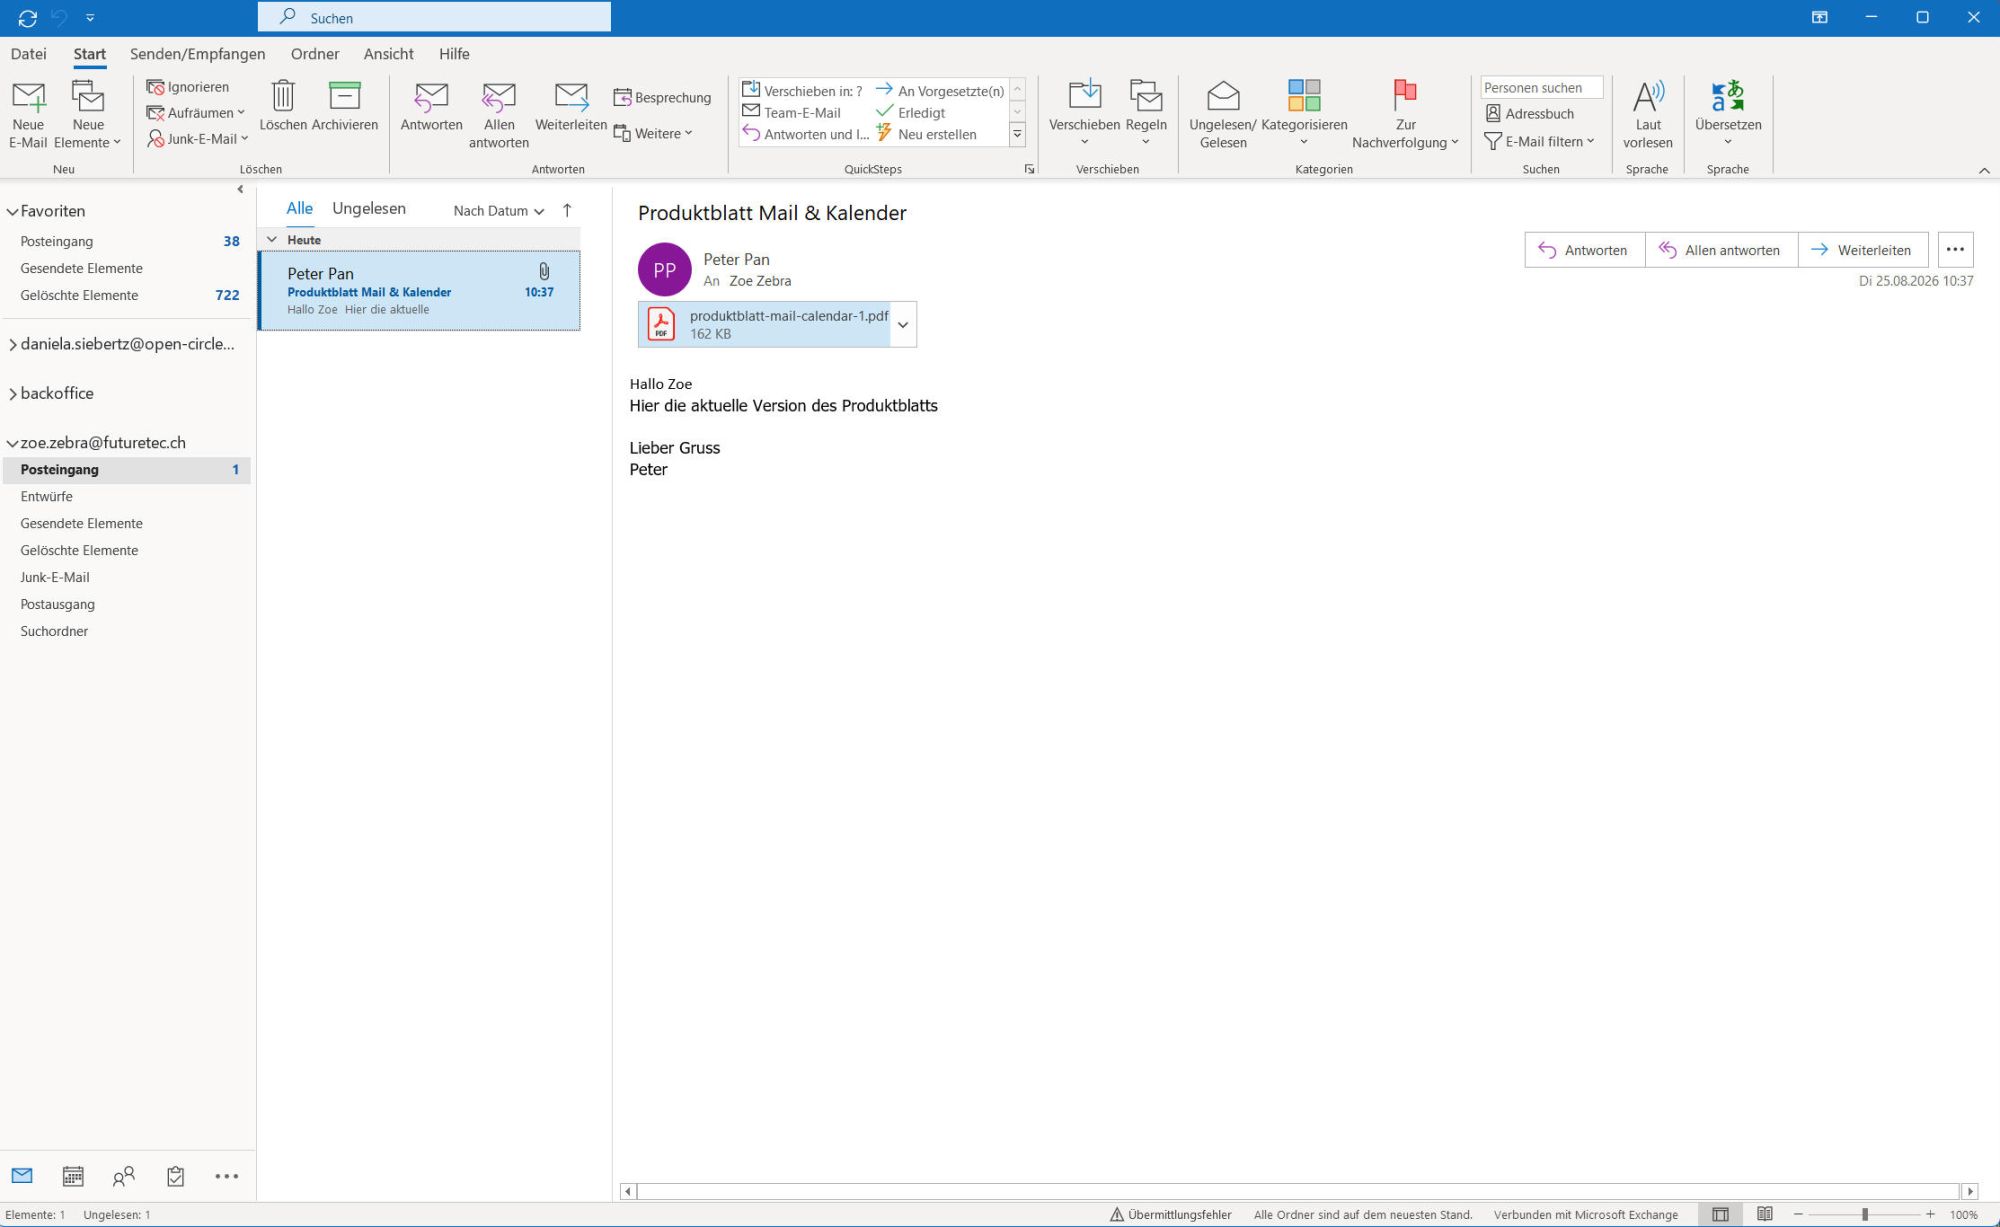Open the Adressbuch button

coord(1530,113)
